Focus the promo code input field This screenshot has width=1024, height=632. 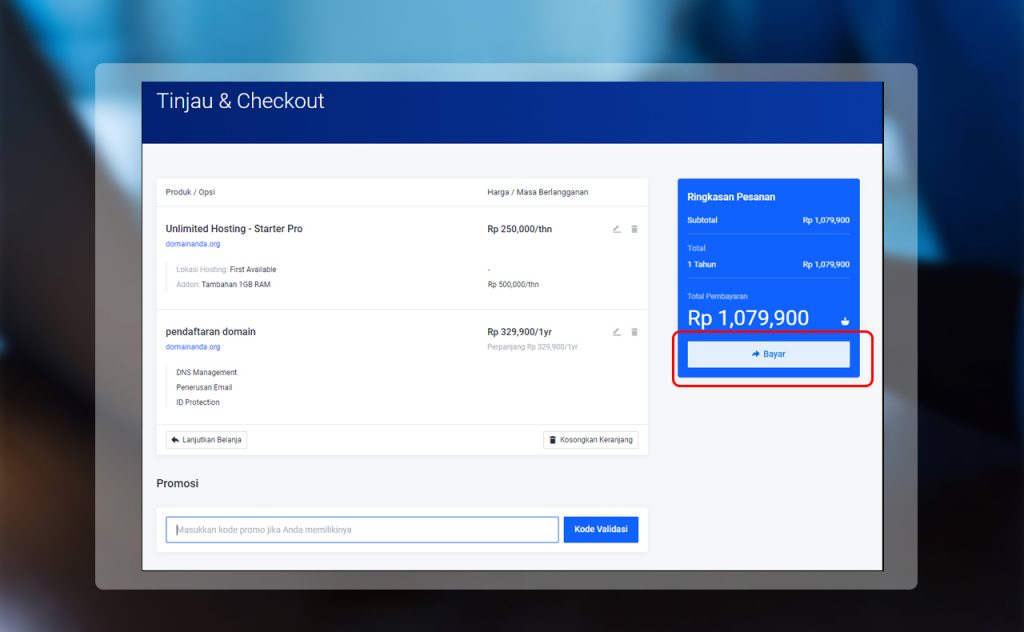362,530
